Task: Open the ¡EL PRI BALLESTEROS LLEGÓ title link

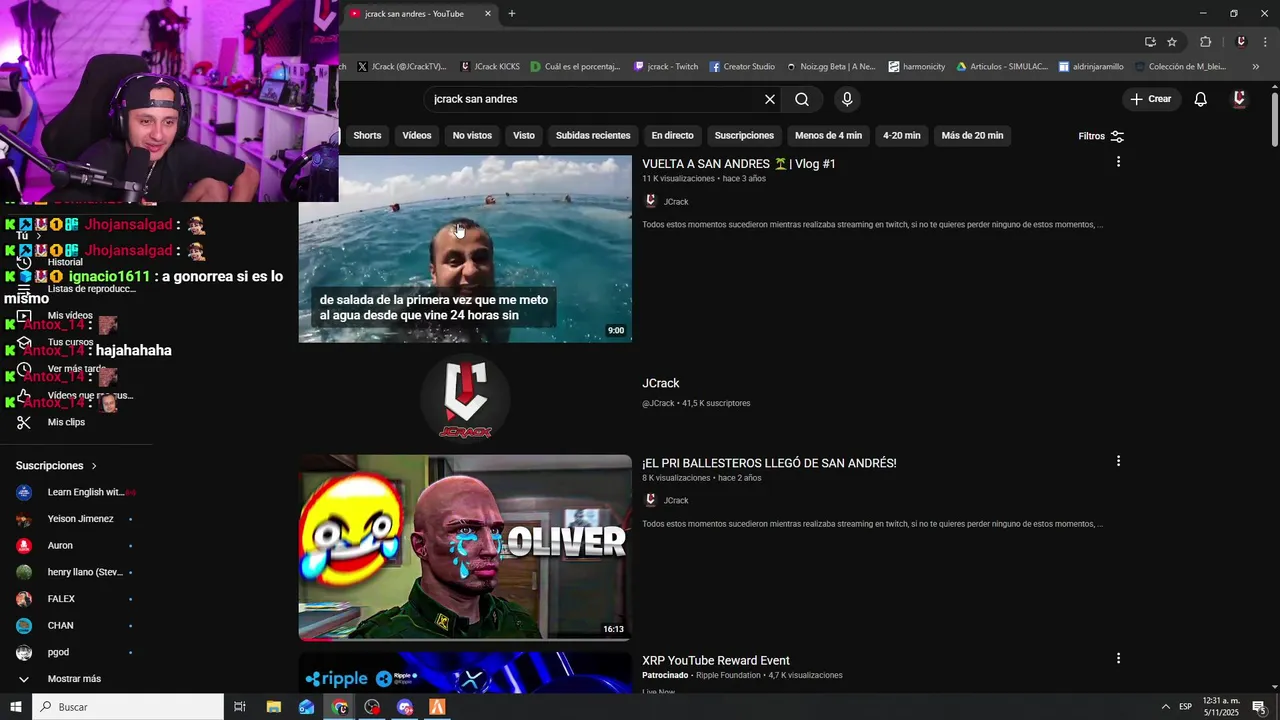Action: coord(769,463)
